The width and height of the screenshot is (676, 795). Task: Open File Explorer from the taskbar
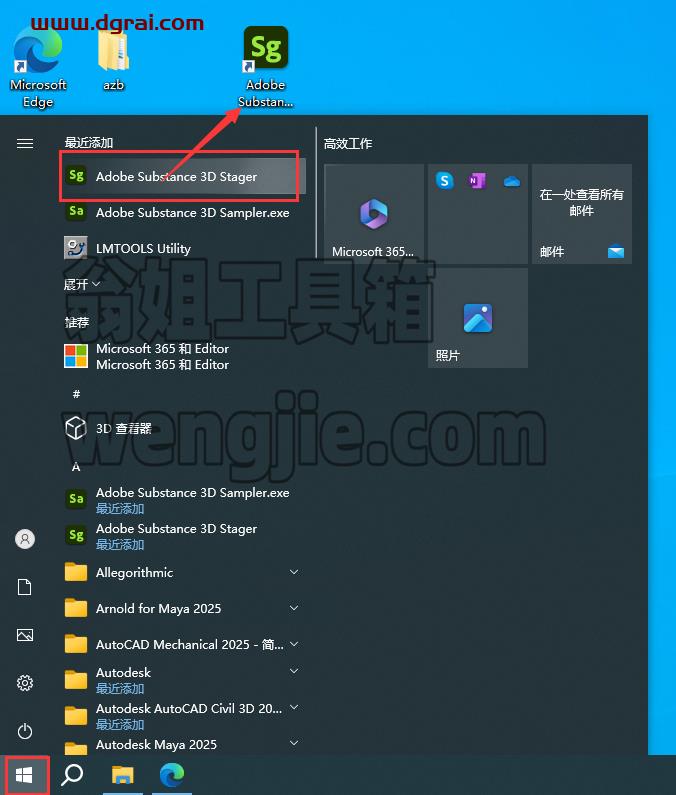pos(123,775)
